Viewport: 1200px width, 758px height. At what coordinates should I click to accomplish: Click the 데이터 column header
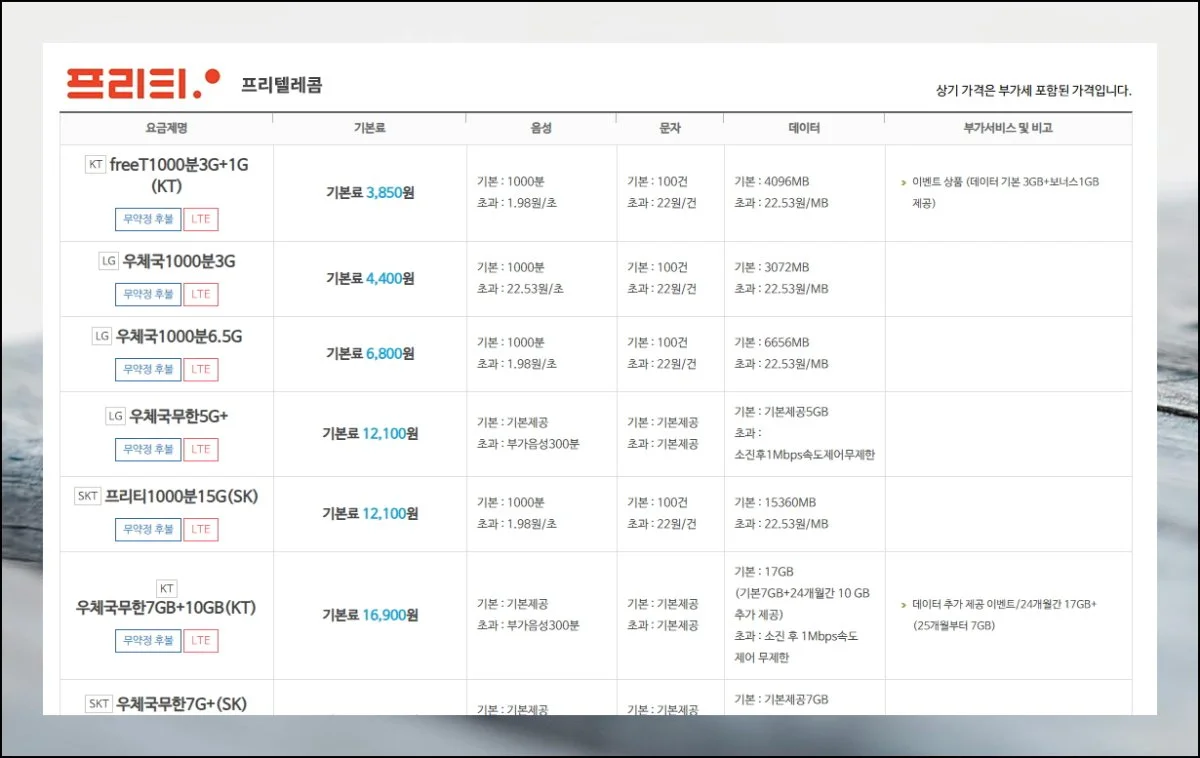tap(804, 128)
